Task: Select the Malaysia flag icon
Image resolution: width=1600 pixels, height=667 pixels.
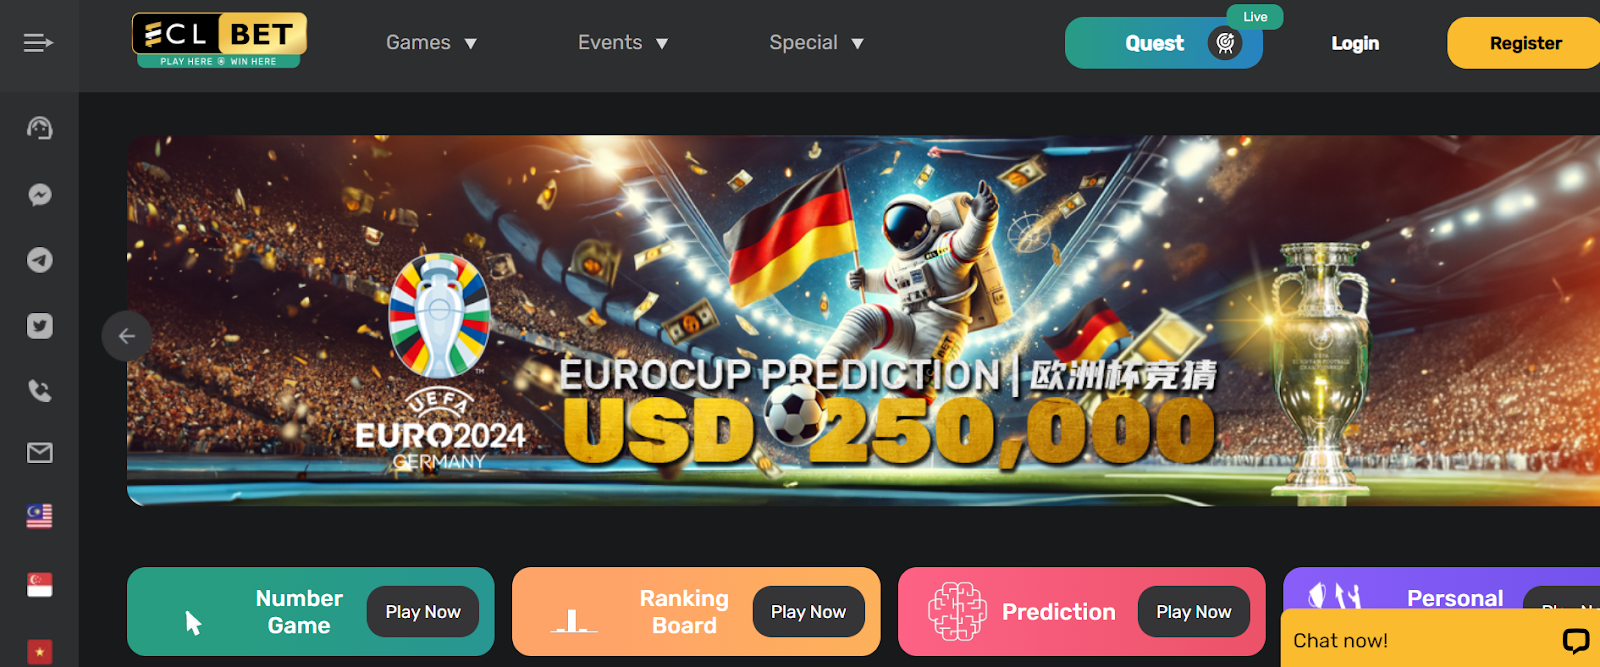Action: point(39,517)
